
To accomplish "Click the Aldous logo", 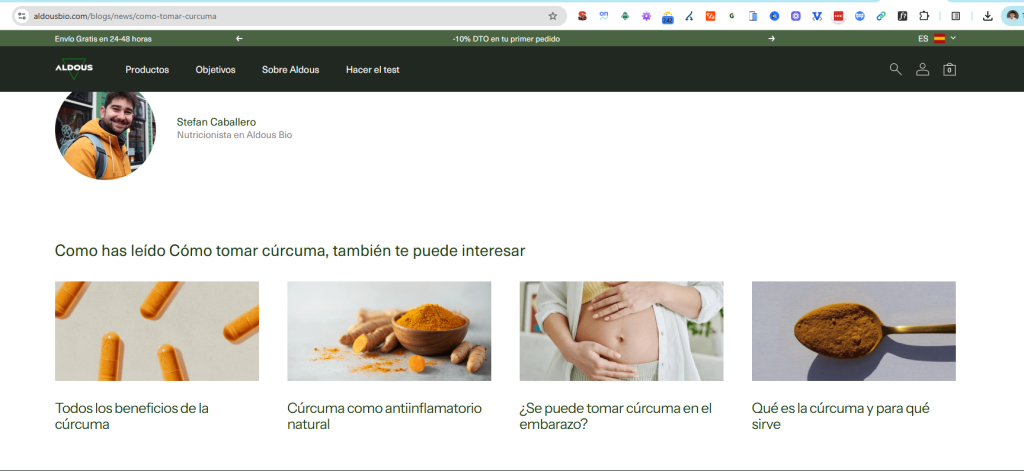I will (x=74, y=69).
